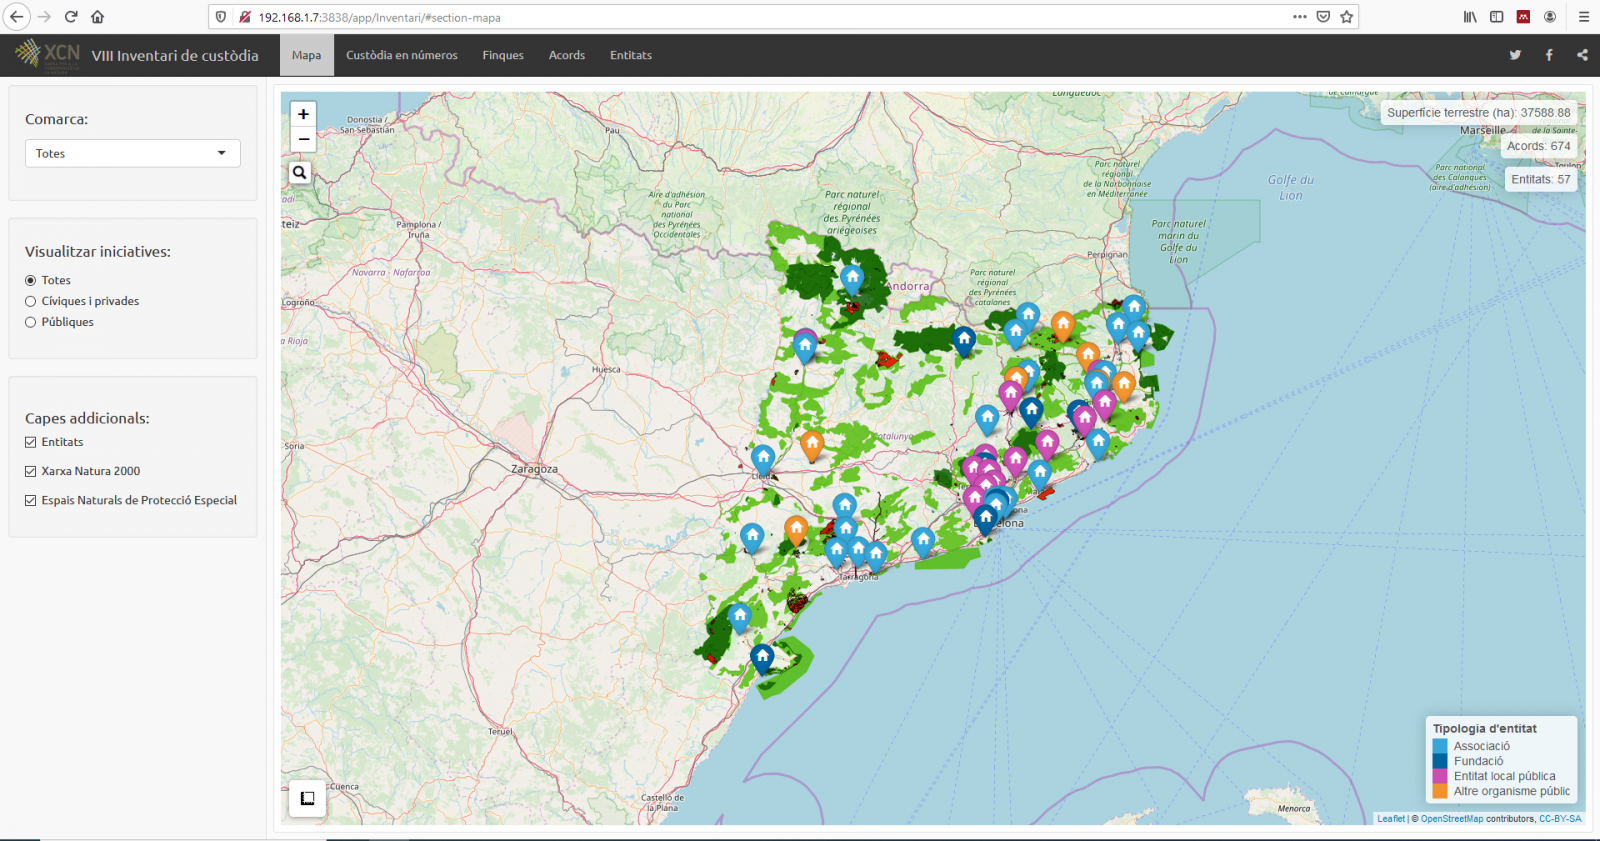Viewport: 1600px width, 841px height.
Task: Zoom in on the map
Action: click(303, 114)
